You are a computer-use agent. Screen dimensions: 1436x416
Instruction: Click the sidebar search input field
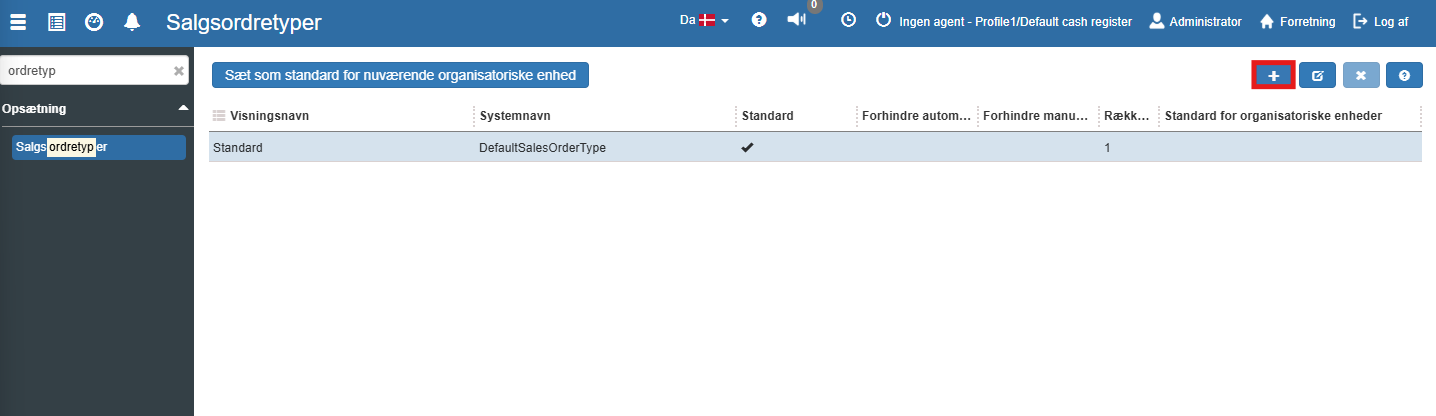(85, 71)
